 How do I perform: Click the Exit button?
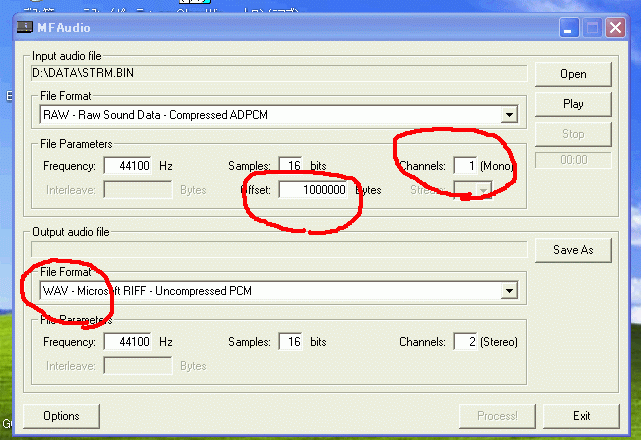[x=581, y=416]
